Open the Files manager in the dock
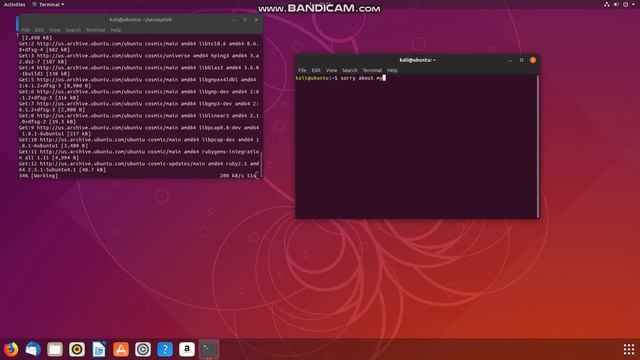Image resolution: width=640 pixels, height=360 pixels. point(55,349)
